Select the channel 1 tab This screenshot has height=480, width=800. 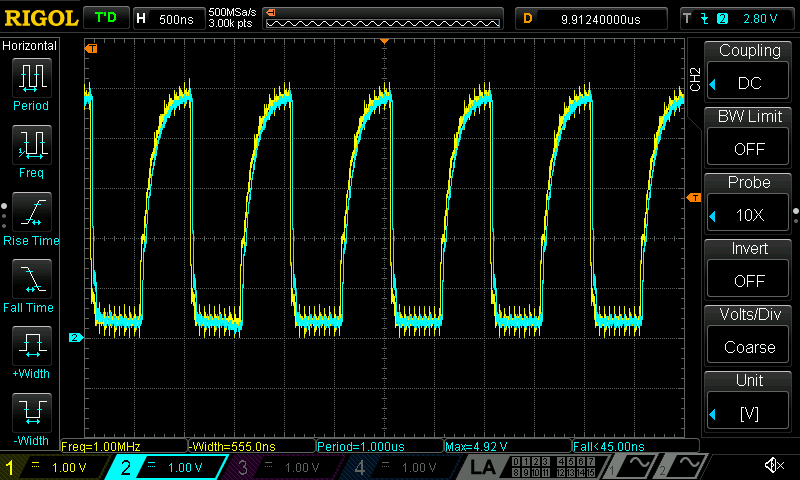coord(55,467)
